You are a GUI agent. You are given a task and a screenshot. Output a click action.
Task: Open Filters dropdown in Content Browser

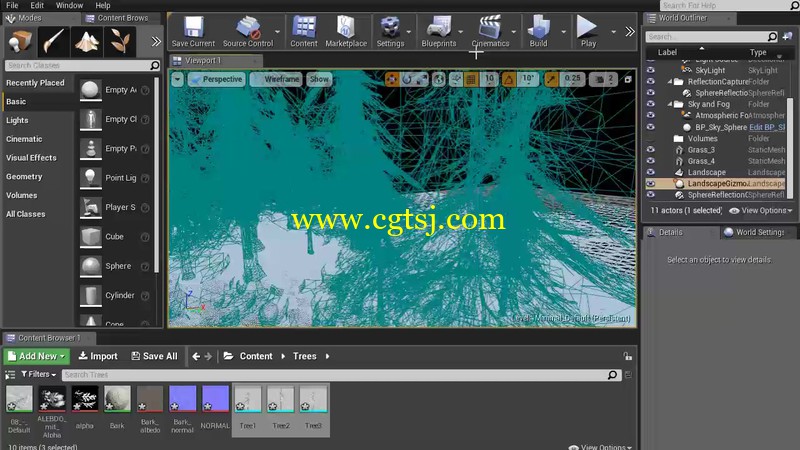[39, 374]
